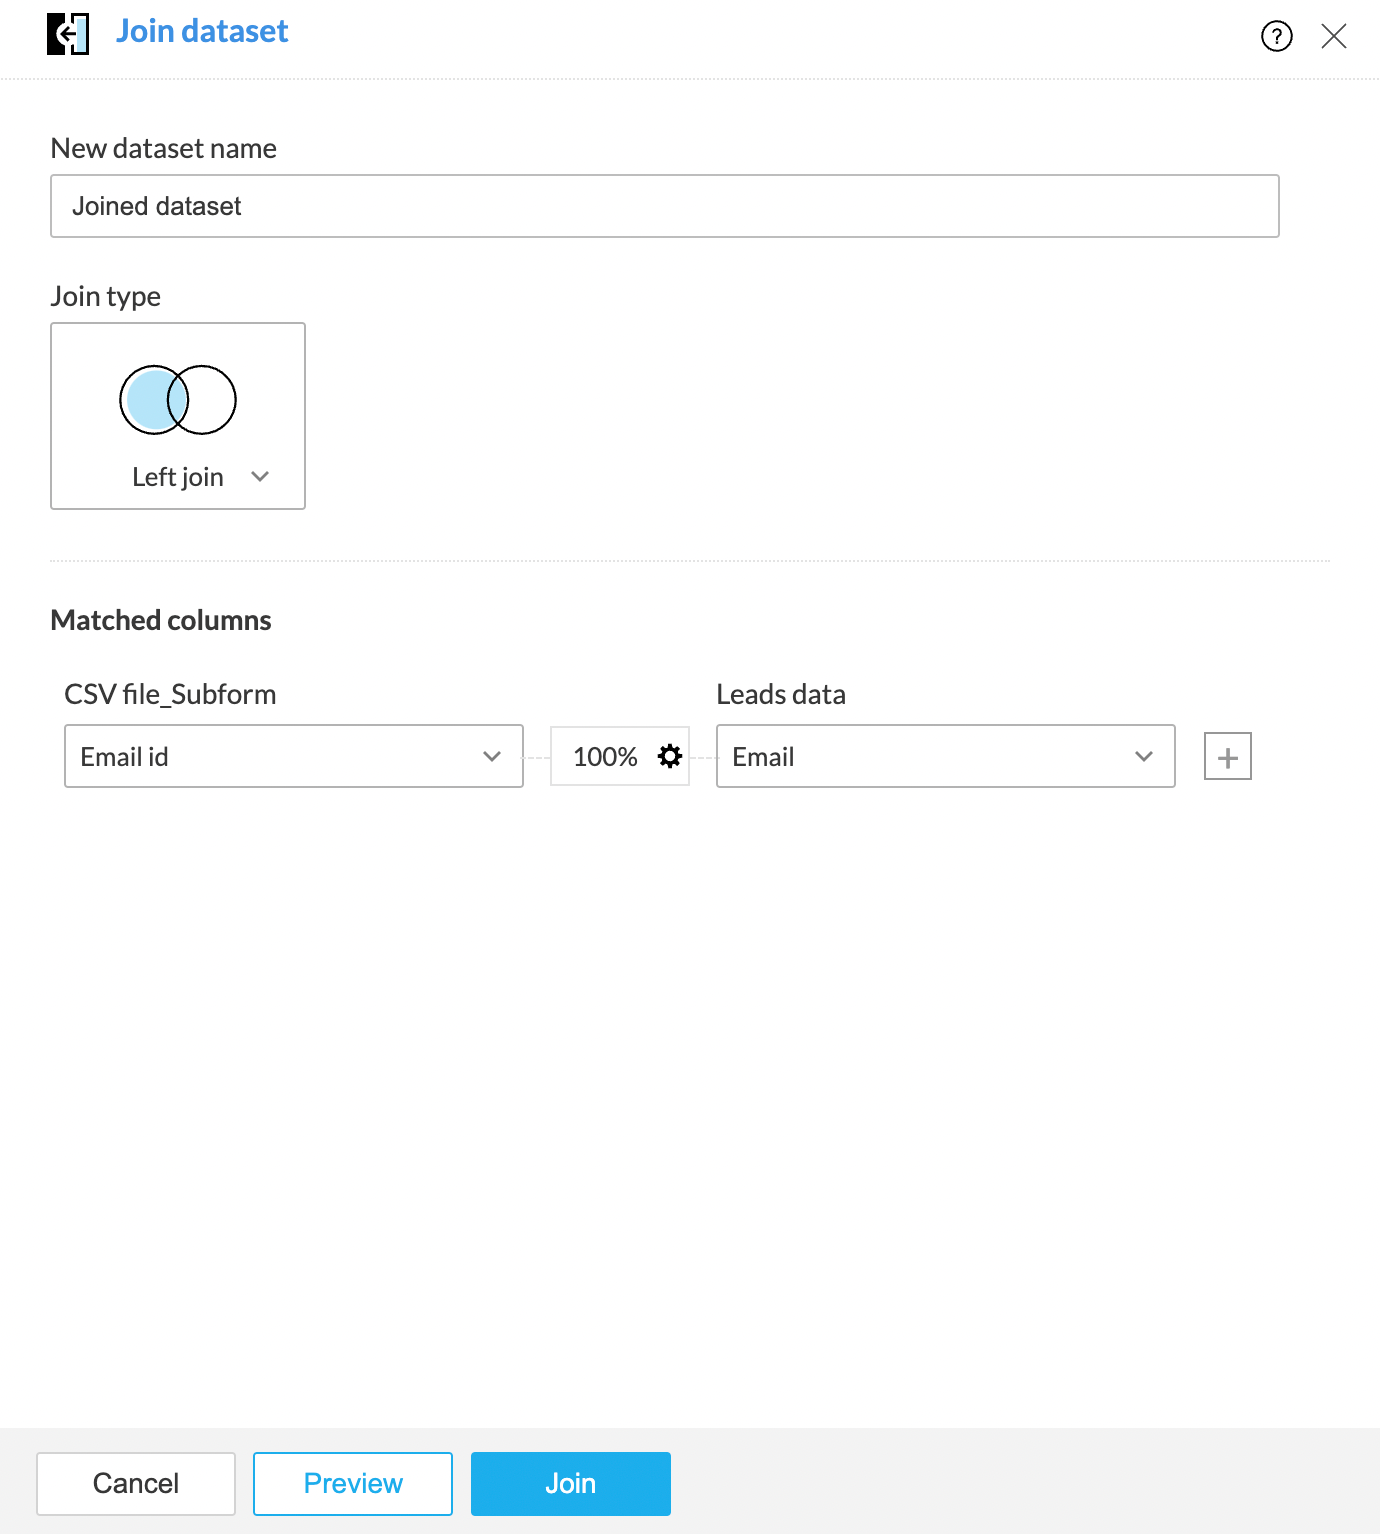
Task: Click the chevron arrow in Email field
Action: click(1144, 756)
